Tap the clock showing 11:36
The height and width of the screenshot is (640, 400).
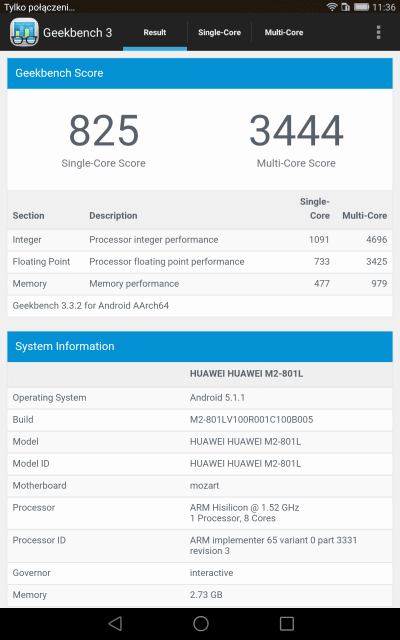pyautogui.click(x=384, y=7)
